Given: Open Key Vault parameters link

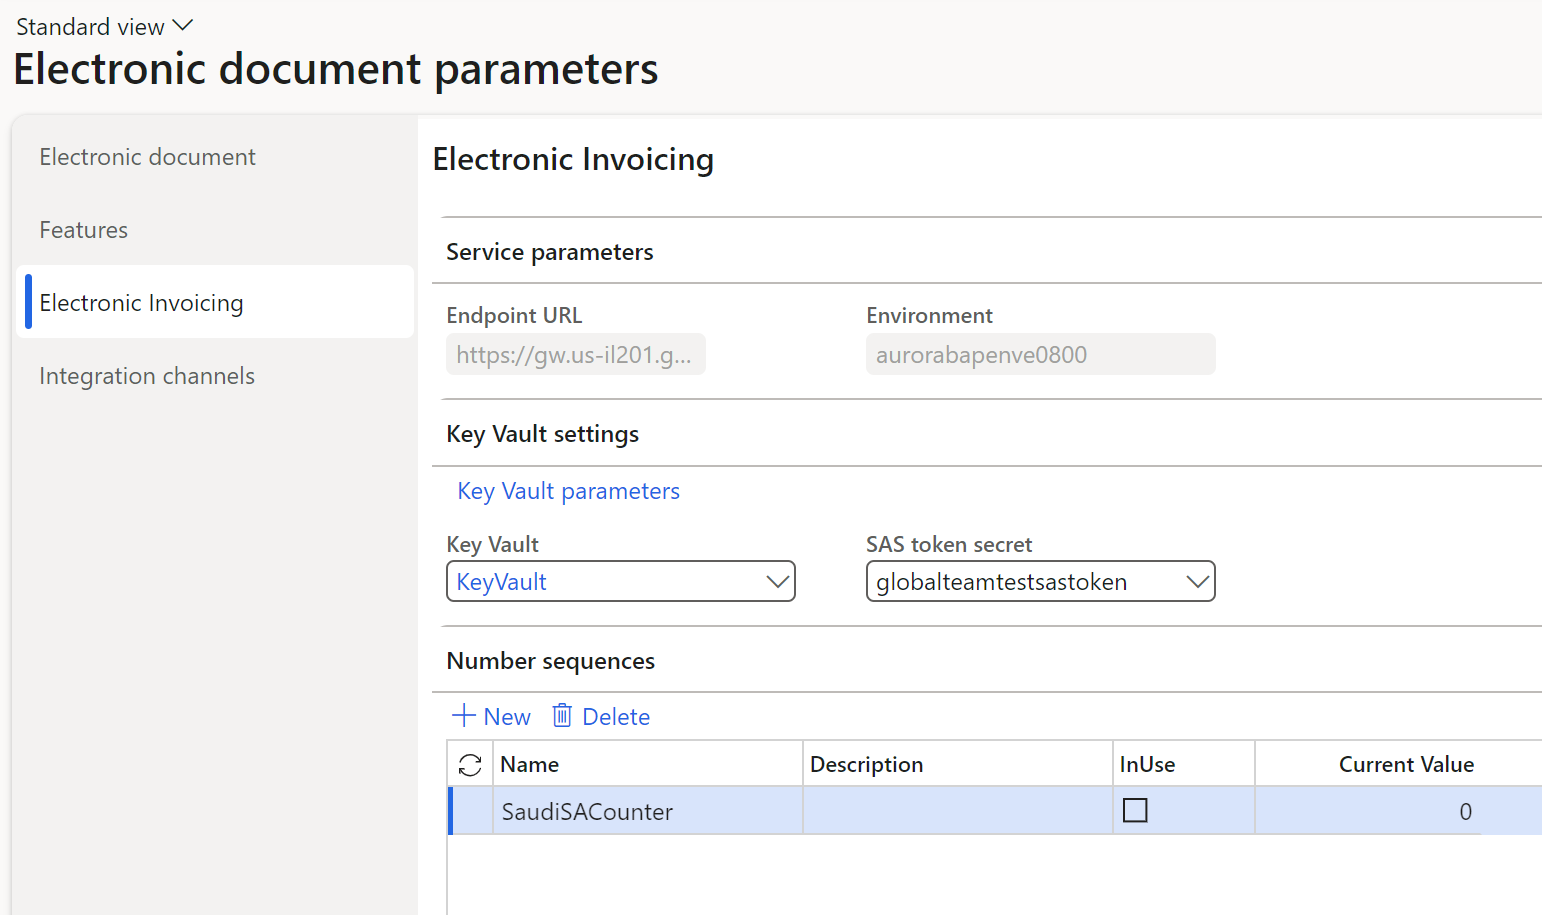Looking at the screenshot, I should [x=567, y=490].
